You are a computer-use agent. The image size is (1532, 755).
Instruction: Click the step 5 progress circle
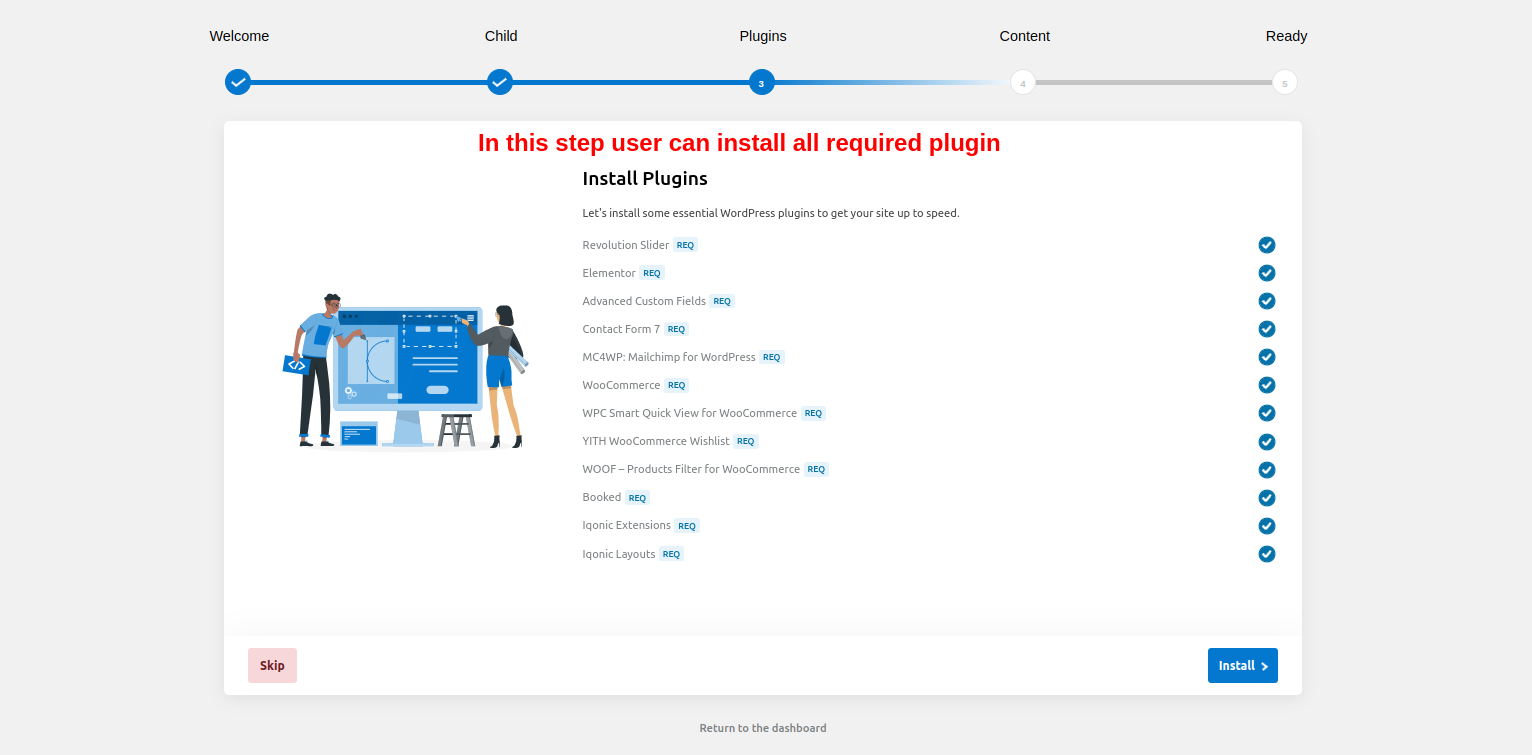coord(1285,82)
